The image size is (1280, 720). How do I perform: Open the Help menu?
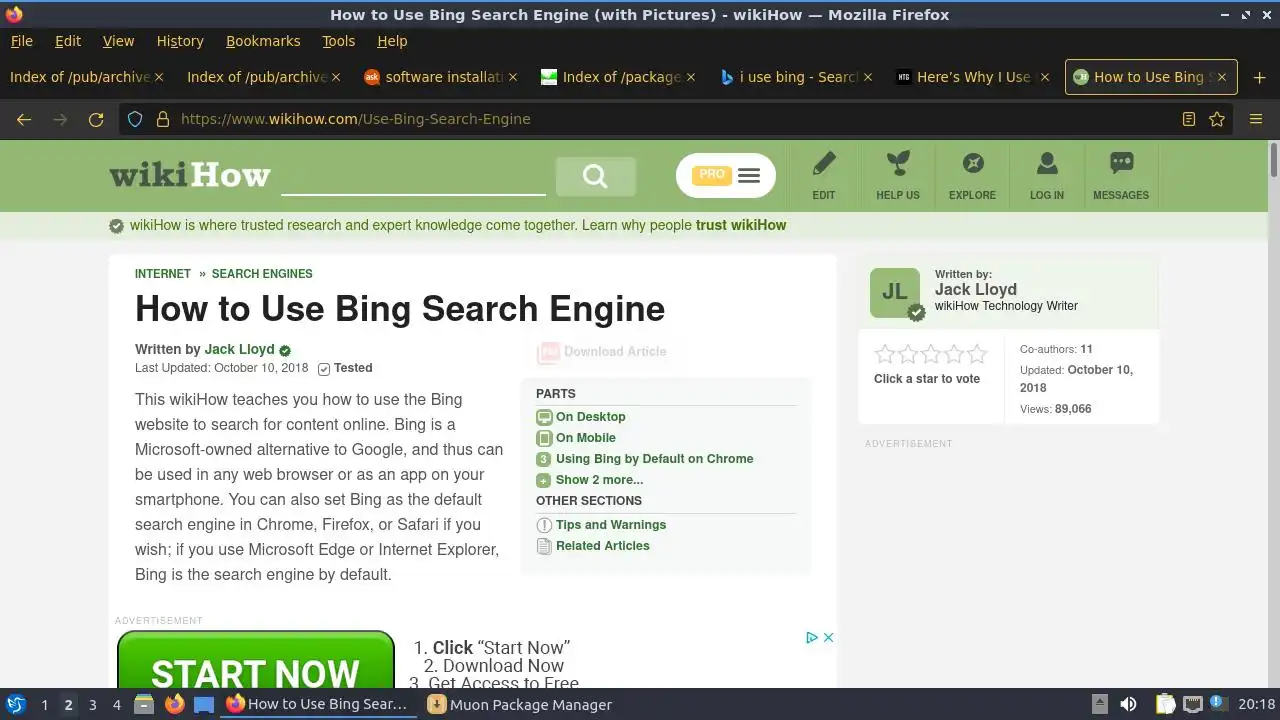pyautogui.click(x=392, y=41)
